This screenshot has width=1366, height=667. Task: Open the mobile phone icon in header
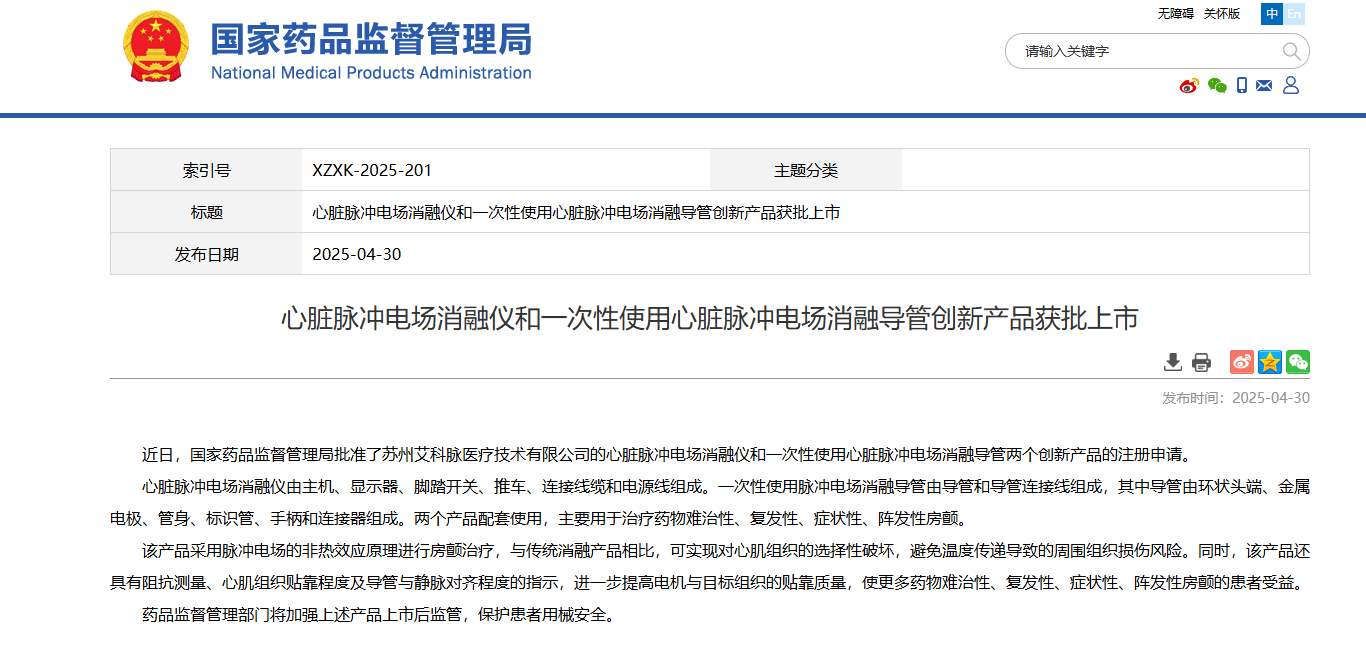click(1242, 86)
